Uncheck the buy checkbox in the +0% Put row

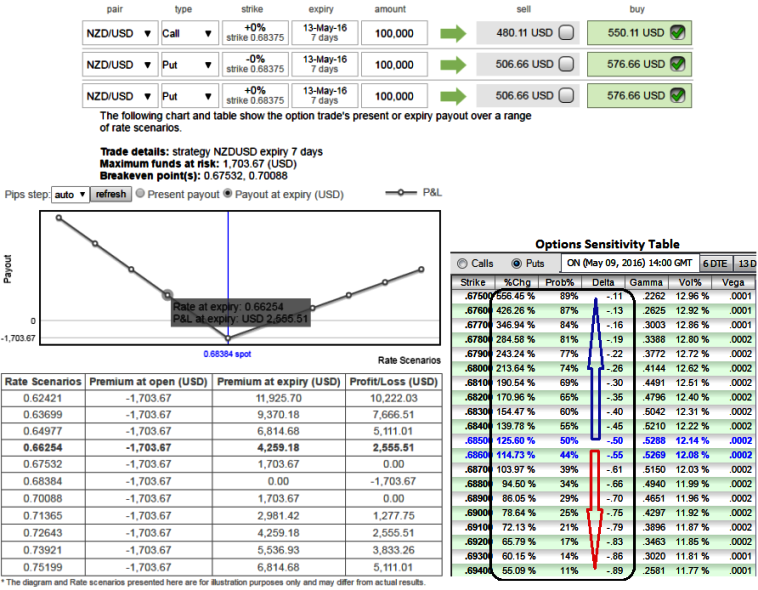click(x=678, y=96)
